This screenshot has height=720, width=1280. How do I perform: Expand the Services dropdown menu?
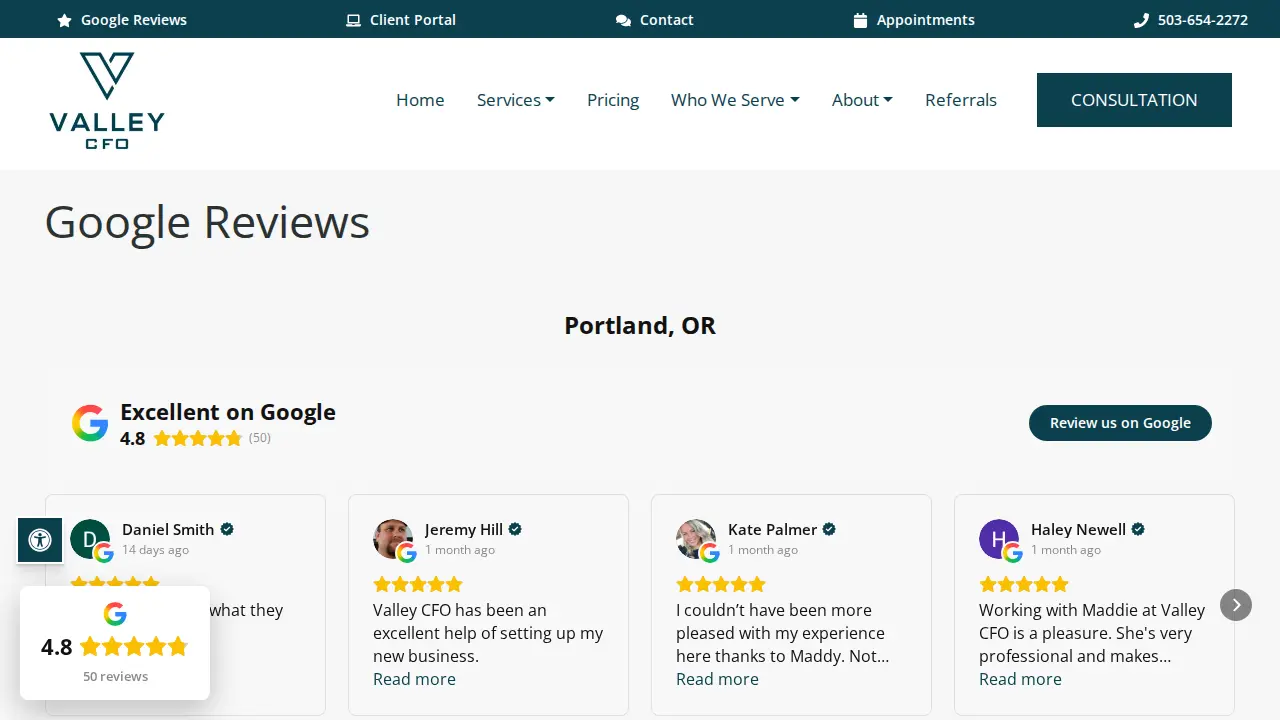click(x=516, y=100)
